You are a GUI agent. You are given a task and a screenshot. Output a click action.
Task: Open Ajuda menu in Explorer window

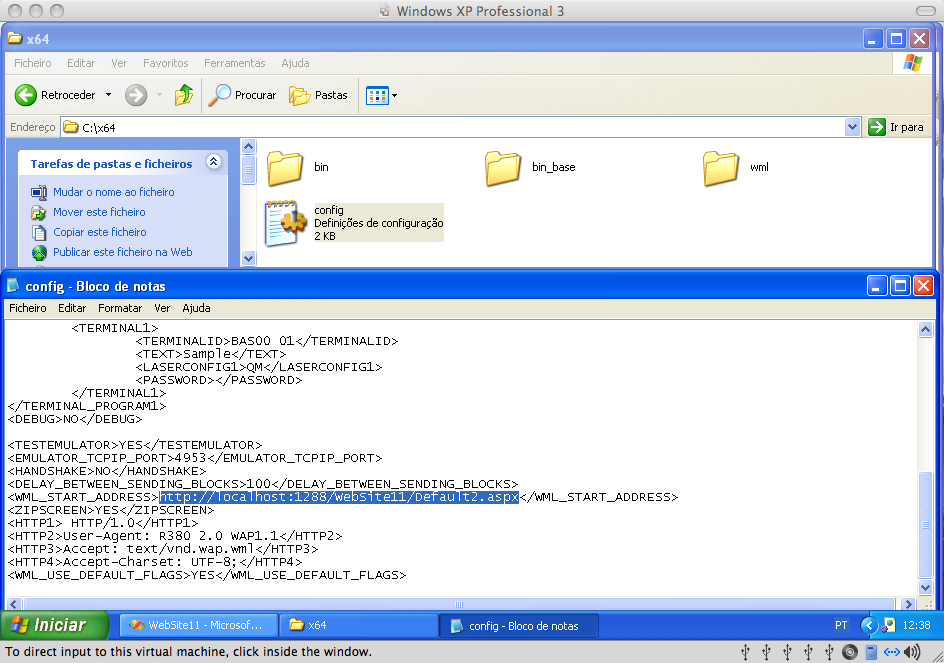tap(295, 63)
